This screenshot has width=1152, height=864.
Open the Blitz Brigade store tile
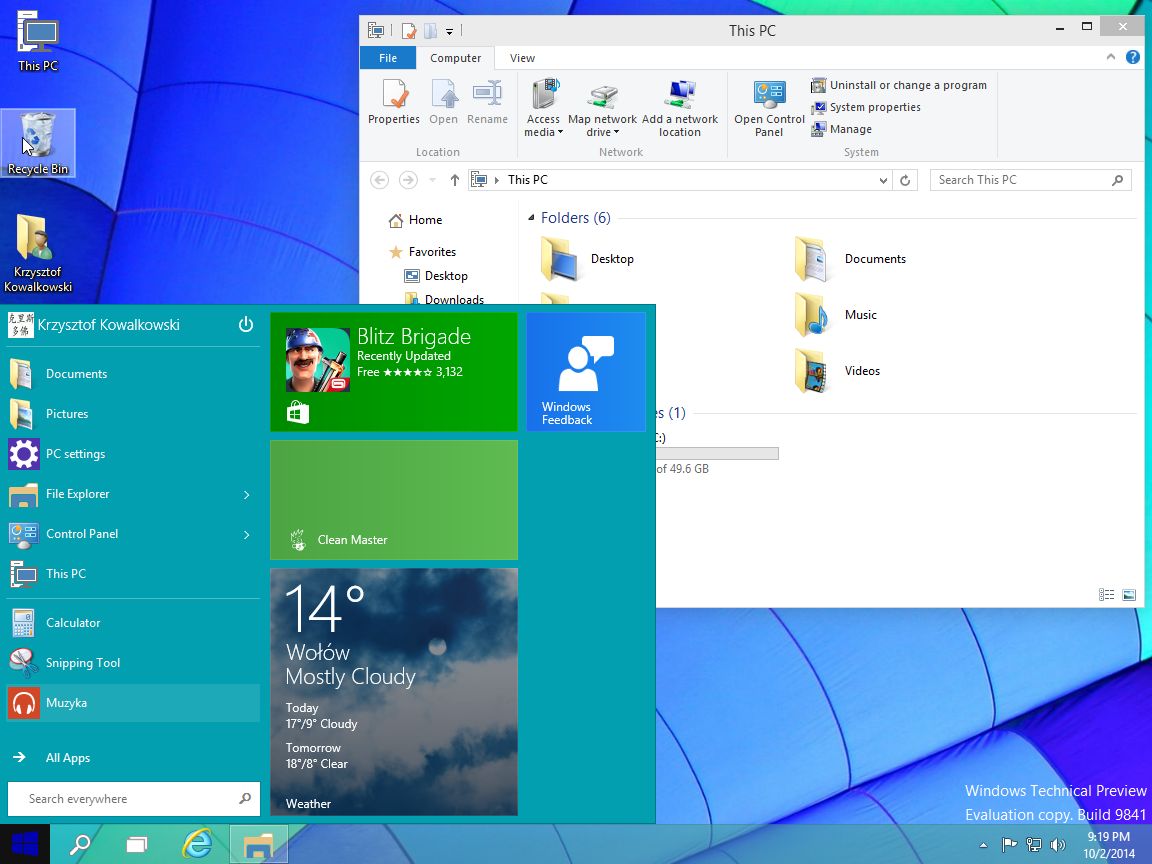pos(394,372)
